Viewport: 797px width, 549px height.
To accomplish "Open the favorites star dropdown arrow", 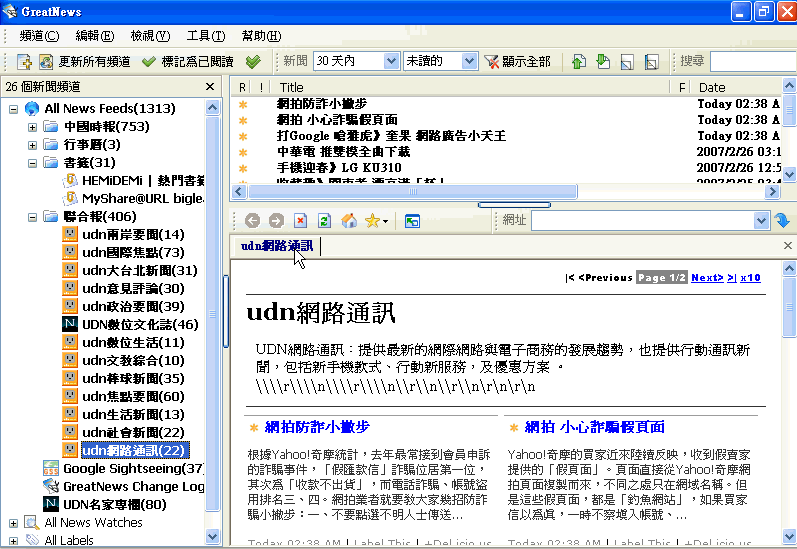I will tap(385, 222).
